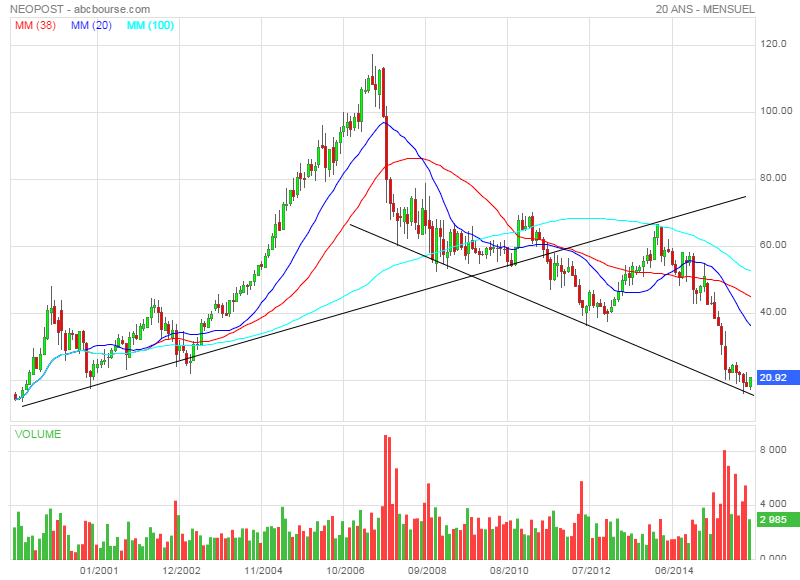Click the 100.00 price axis label
Viewport: 800px width, 580px height.
click(x=776, y=111)
